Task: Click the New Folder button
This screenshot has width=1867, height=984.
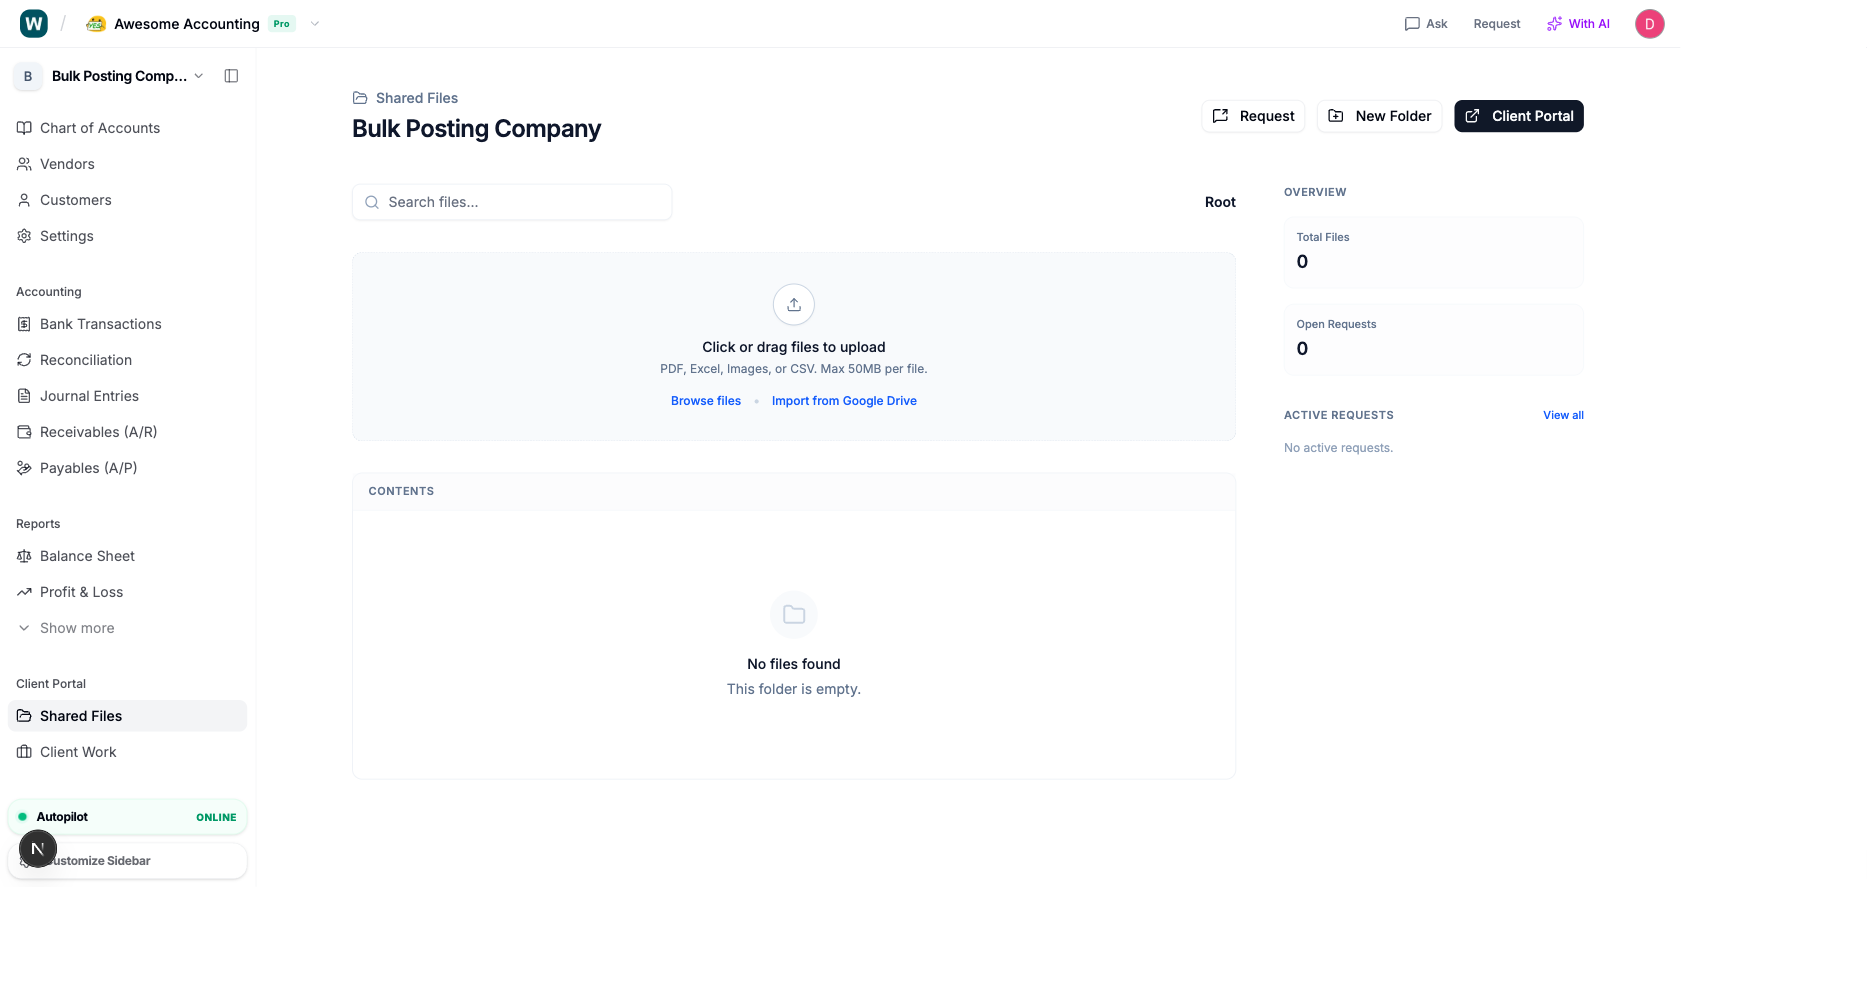Action: [1379, 116]
